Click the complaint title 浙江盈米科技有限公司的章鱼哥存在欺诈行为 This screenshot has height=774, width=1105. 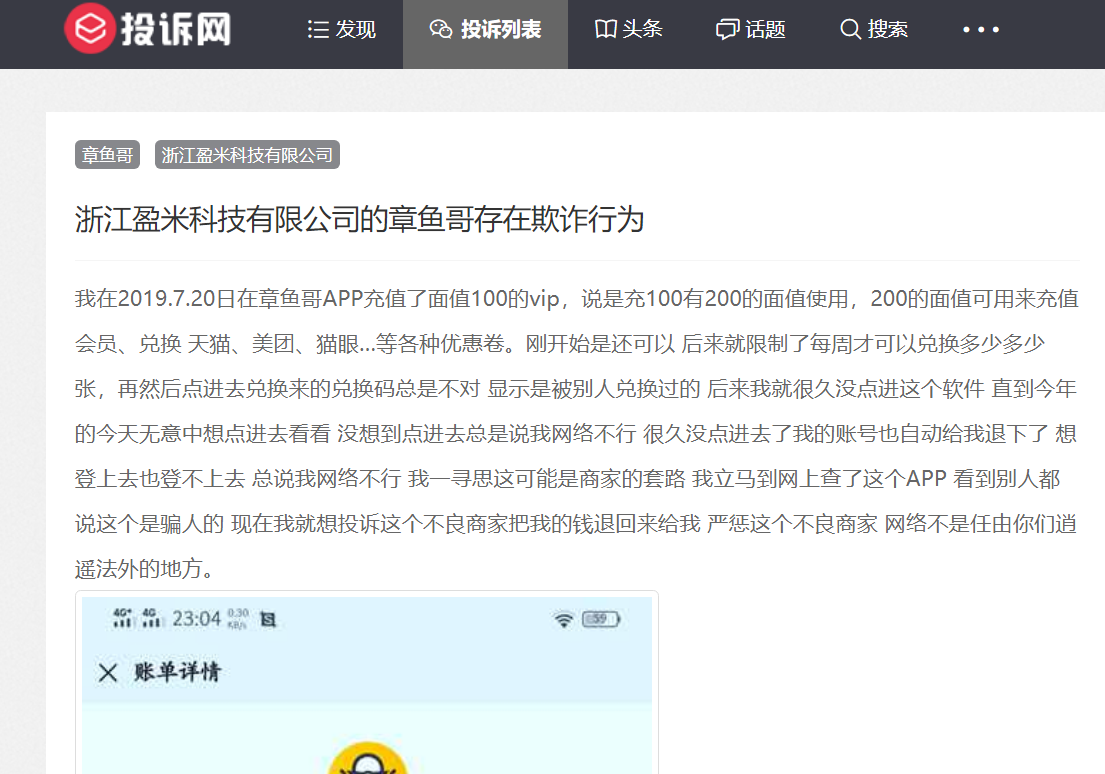359,219
